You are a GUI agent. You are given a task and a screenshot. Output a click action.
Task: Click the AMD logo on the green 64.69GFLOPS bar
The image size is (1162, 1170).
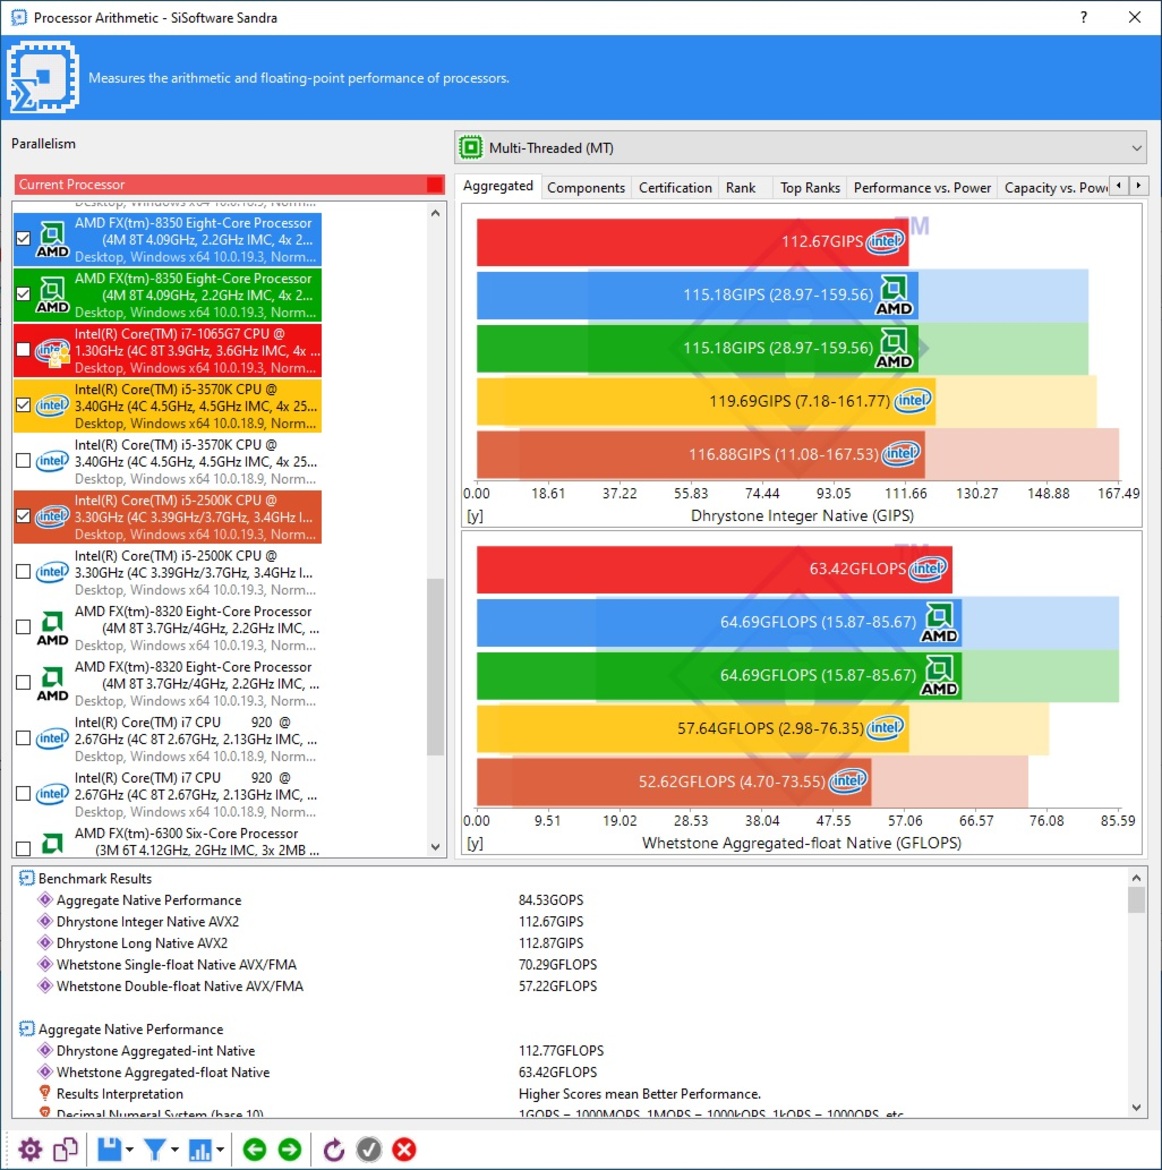pos(939,675)
